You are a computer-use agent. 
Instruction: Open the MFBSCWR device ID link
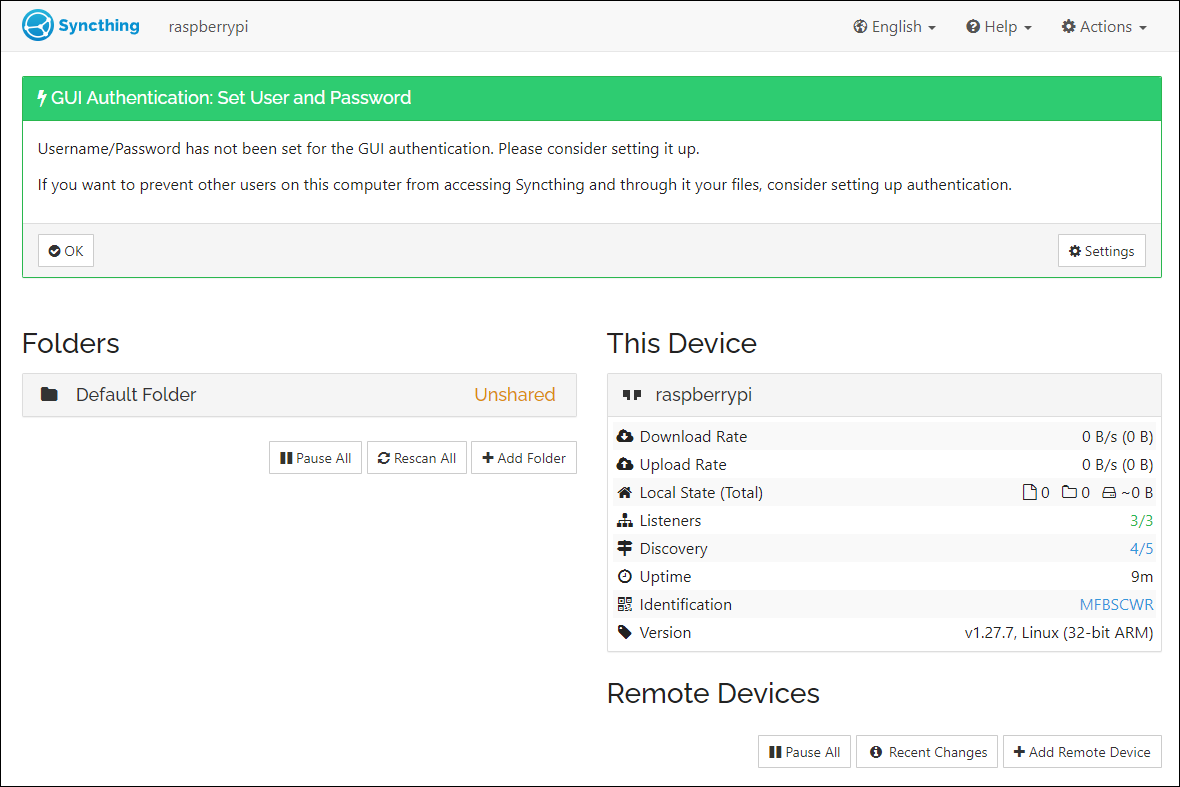click(1117, 604)
